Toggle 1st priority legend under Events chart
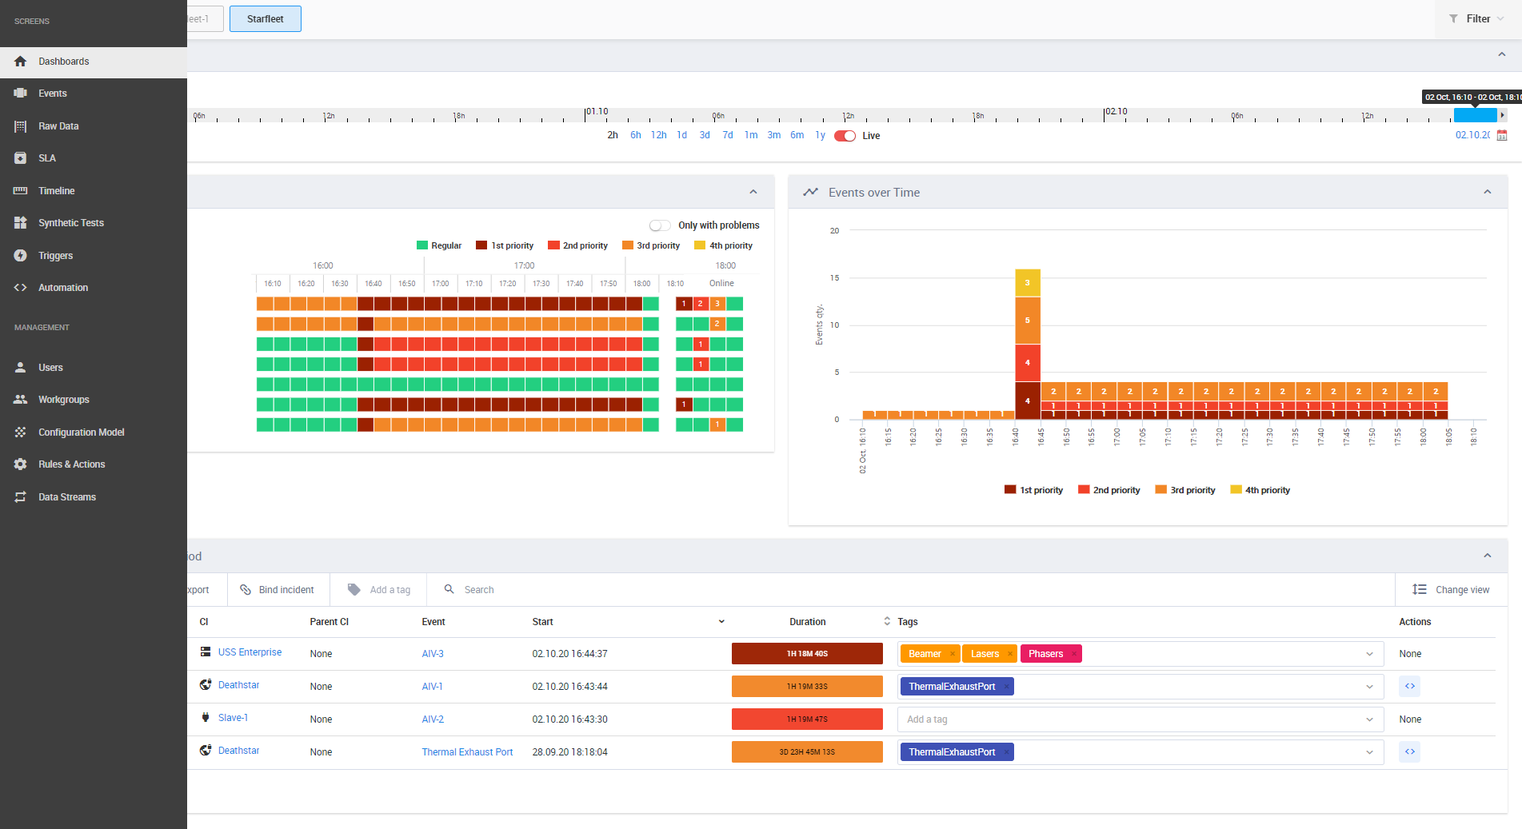 click(x=1033, y=490)
